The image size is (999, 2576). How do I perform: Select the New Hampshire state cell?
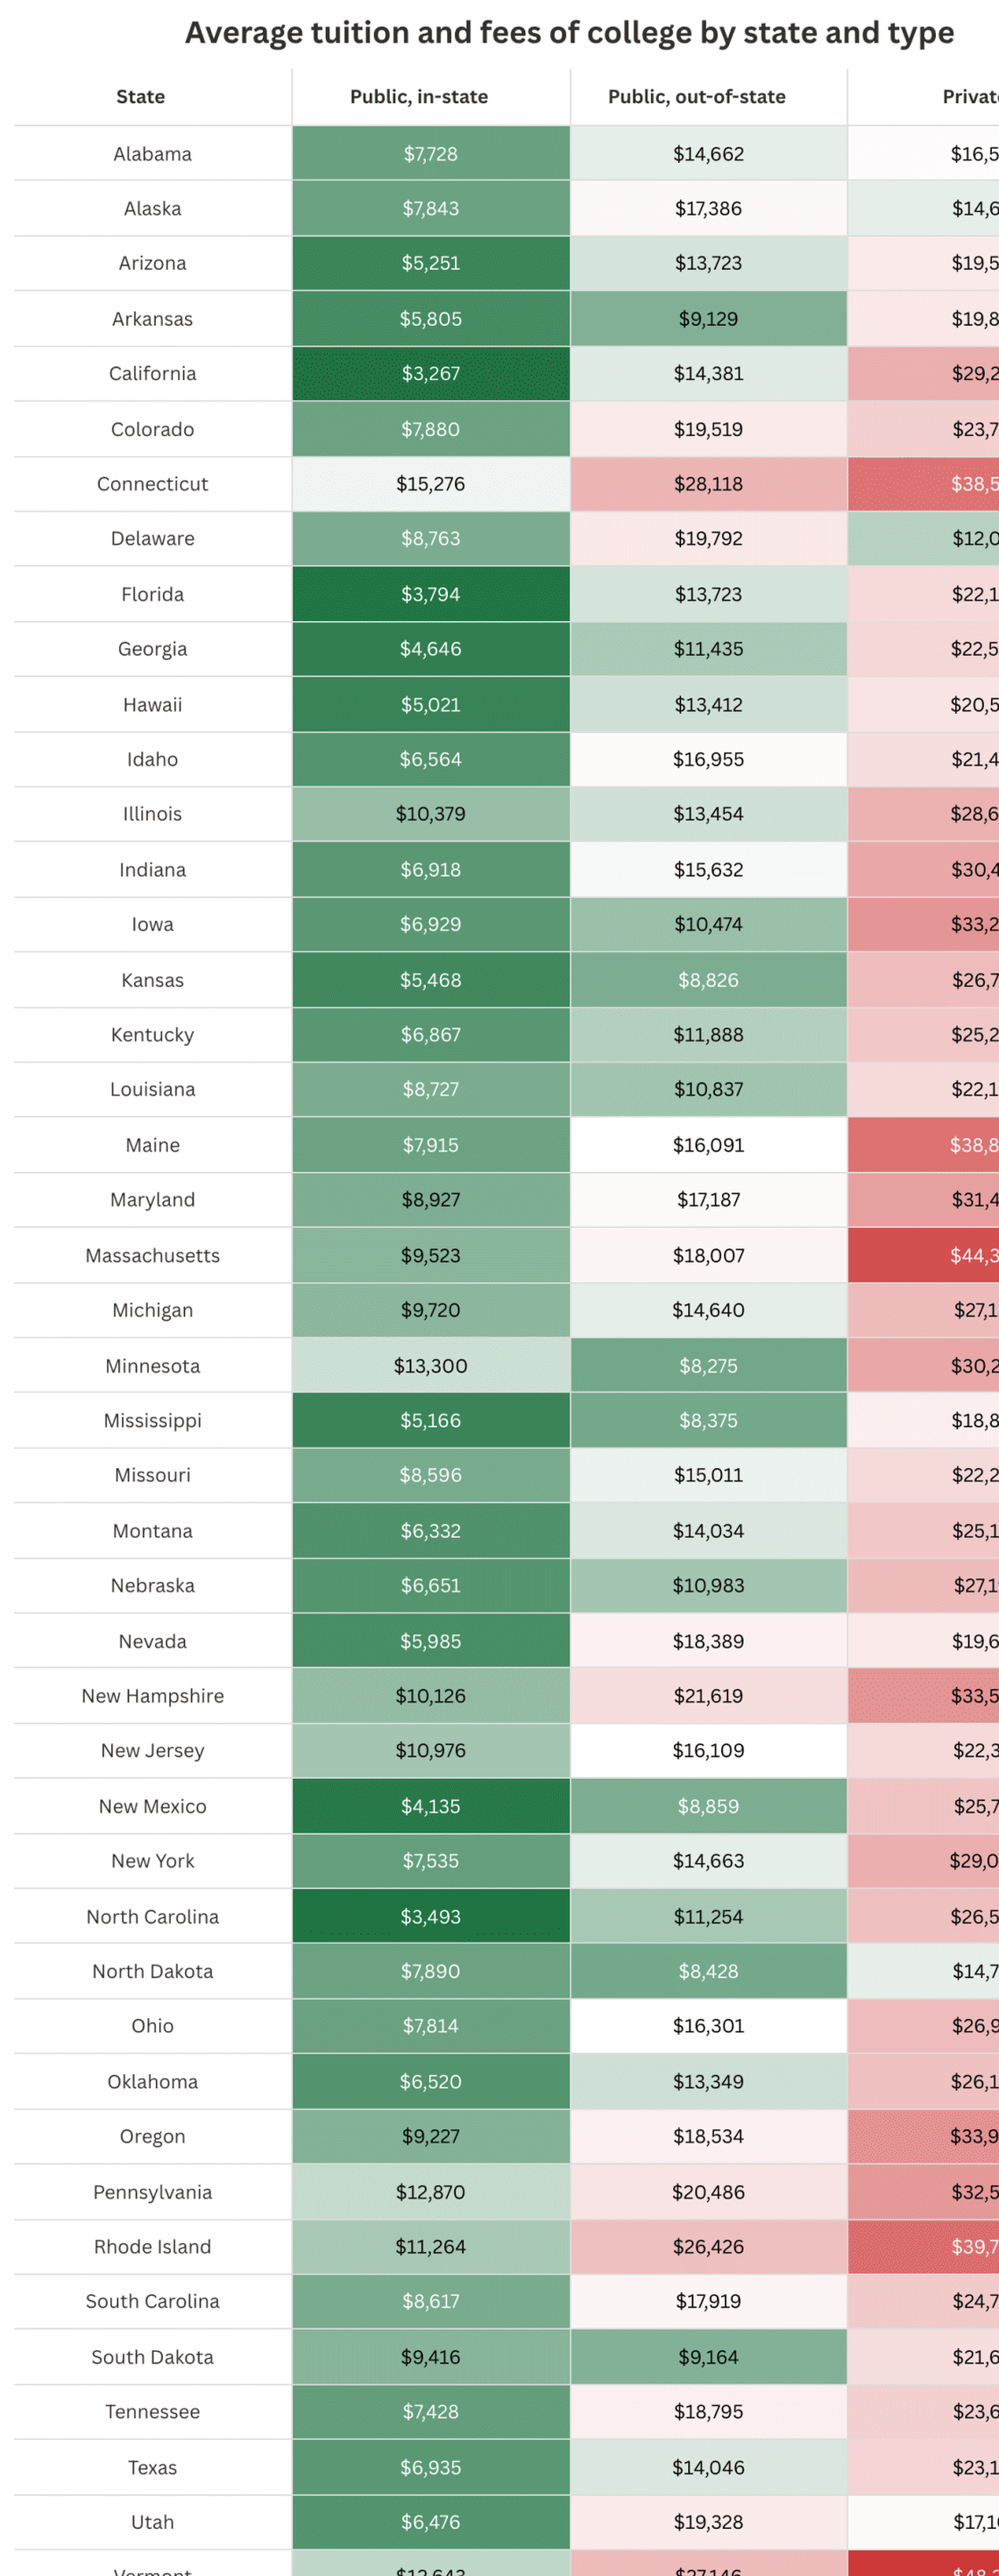(x=152, y=1696)
